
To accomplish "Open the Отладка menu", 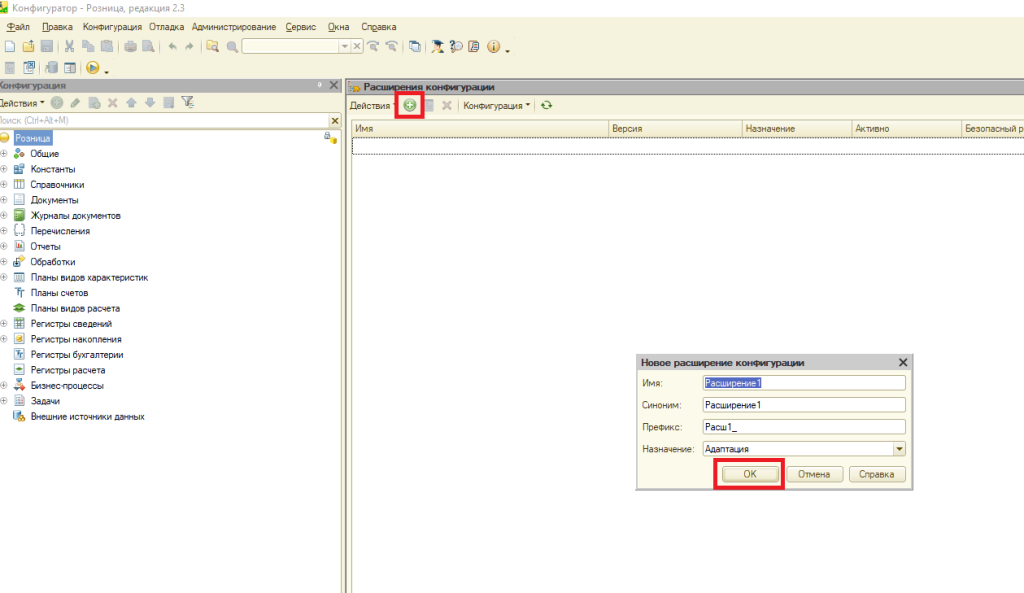I will [166, 26].
